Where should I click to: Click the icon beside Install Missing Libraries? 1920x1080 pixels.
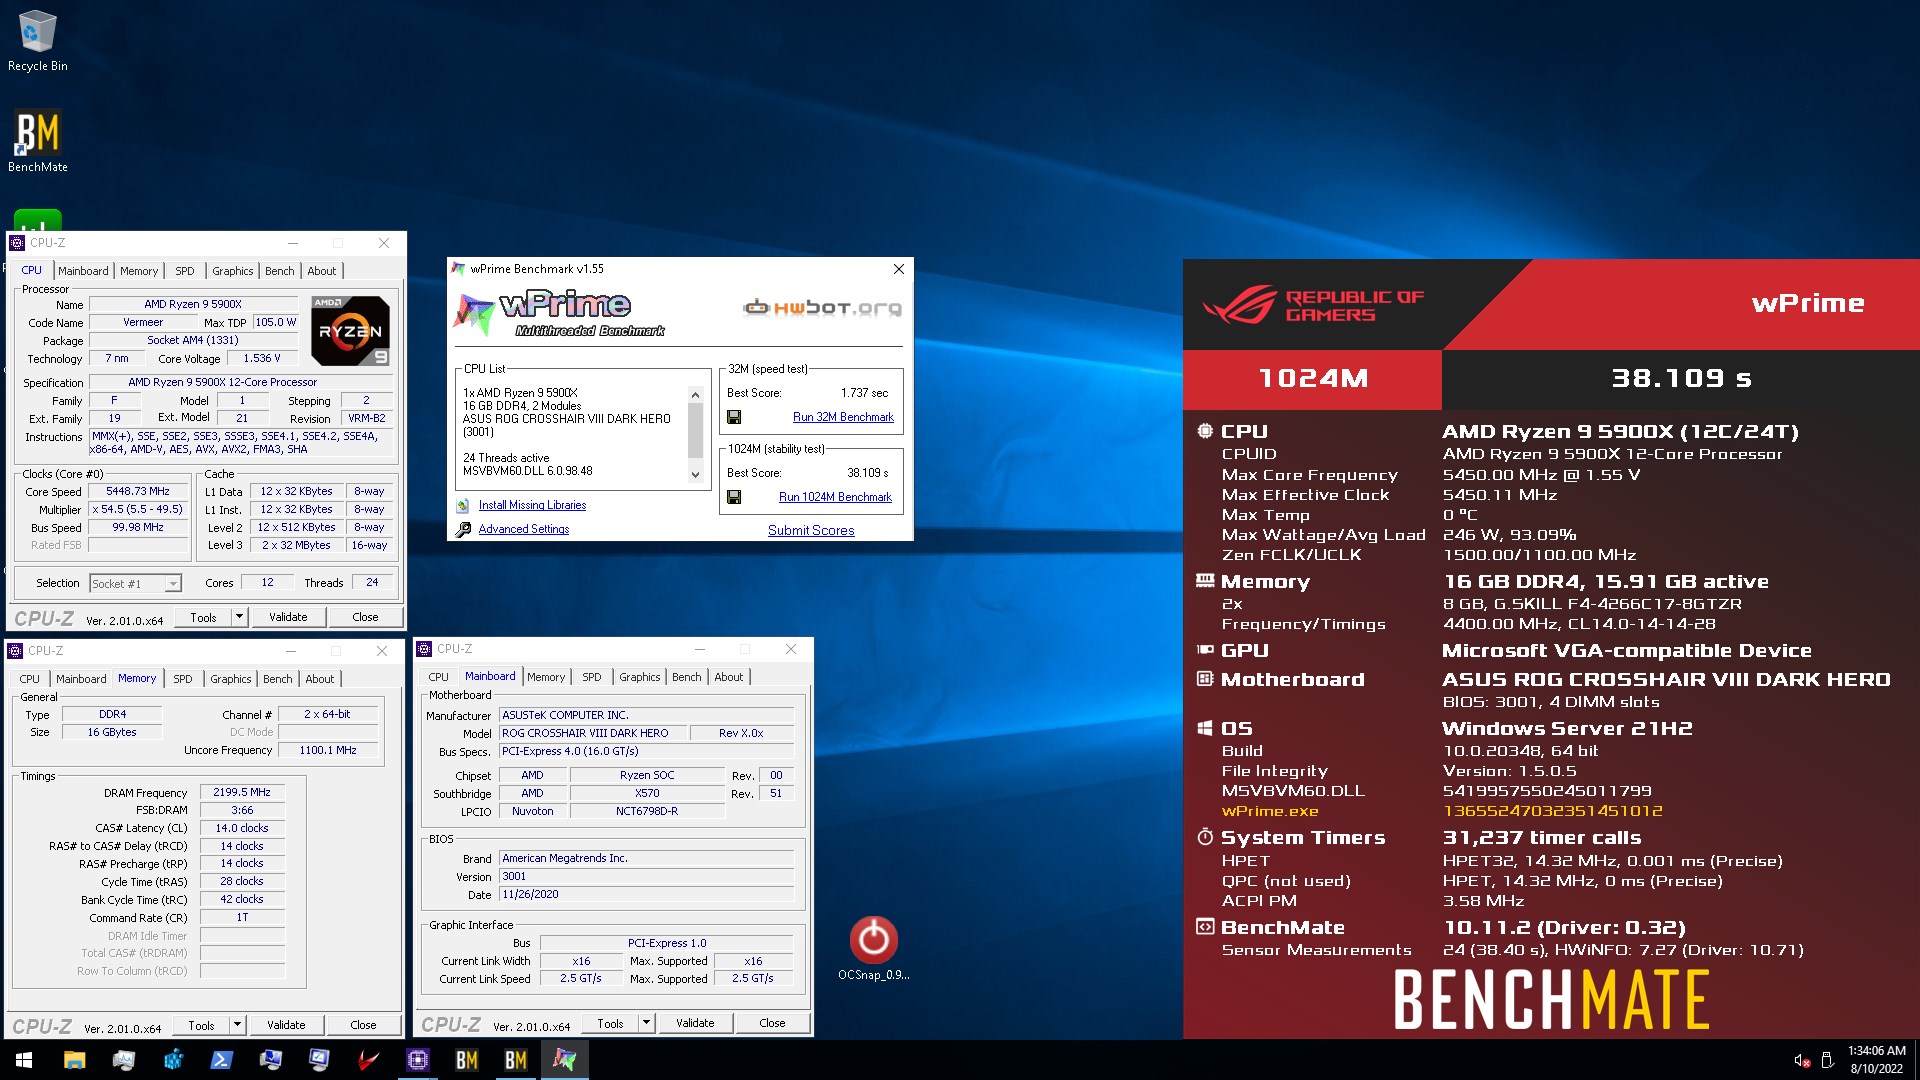click(463, 506)
